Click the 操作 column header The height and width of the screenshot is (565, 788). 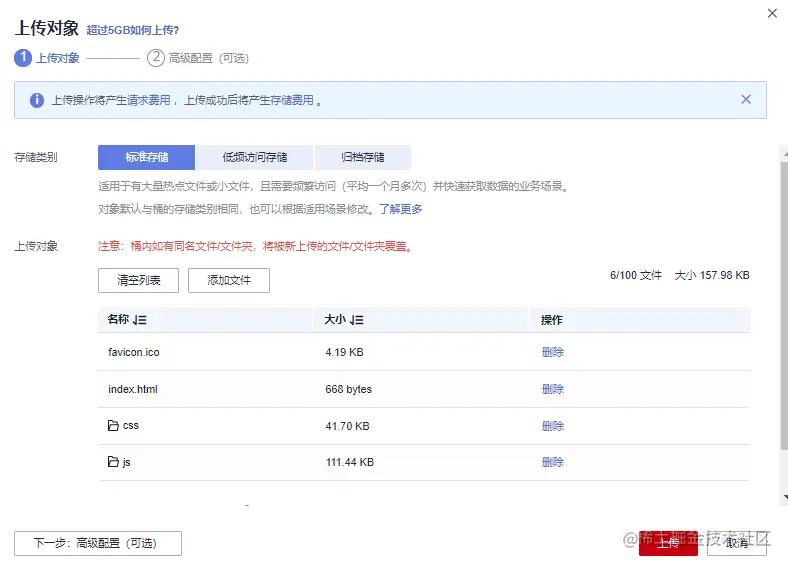point(551,320)
